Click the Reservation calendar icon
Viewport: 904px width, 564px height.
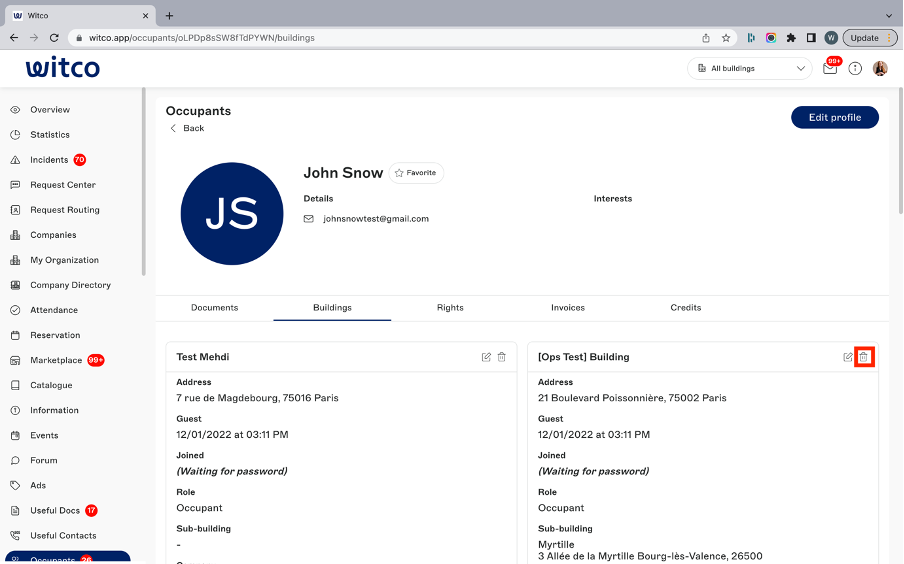point(16,335)
